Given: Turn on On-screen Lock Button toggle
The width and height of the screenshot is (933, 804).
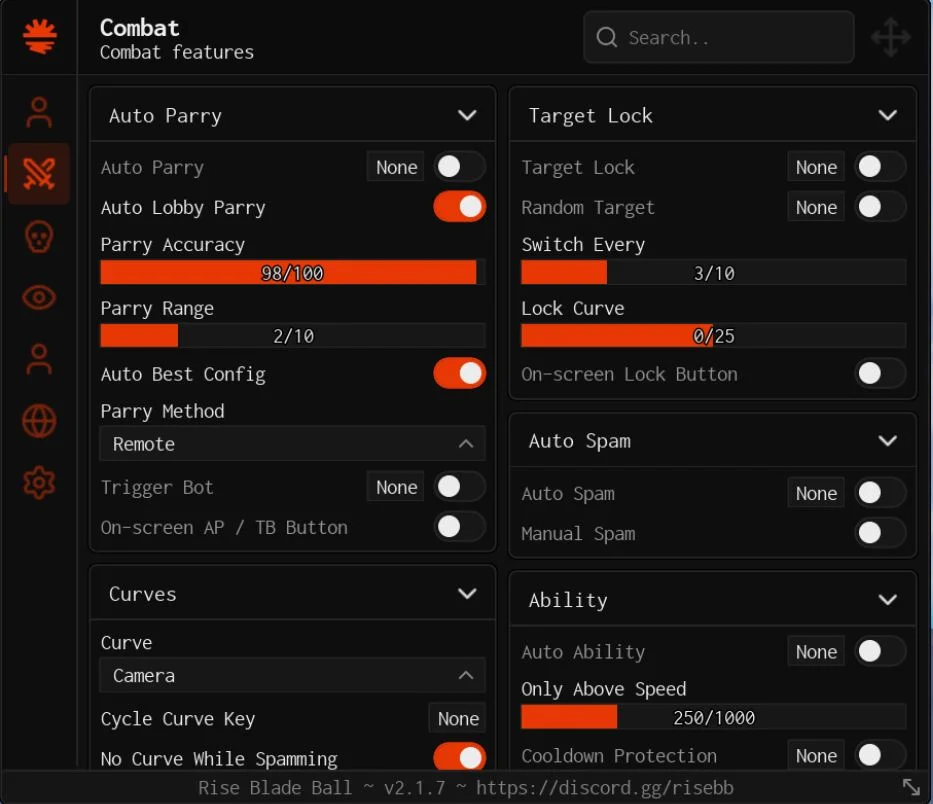Looking at the screenshot, I should pyautogui.click(x=881, y=373).
